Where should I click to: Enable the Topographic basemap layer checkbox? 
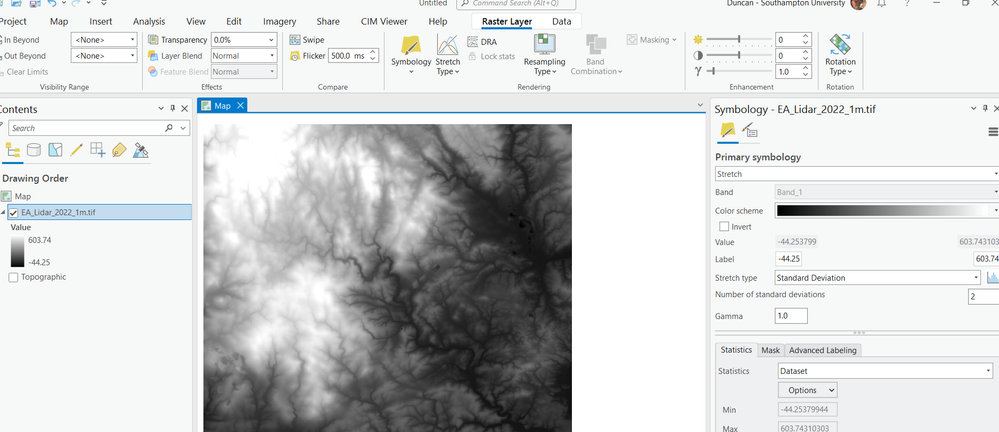pyautogui.click(x=13, y=277)
